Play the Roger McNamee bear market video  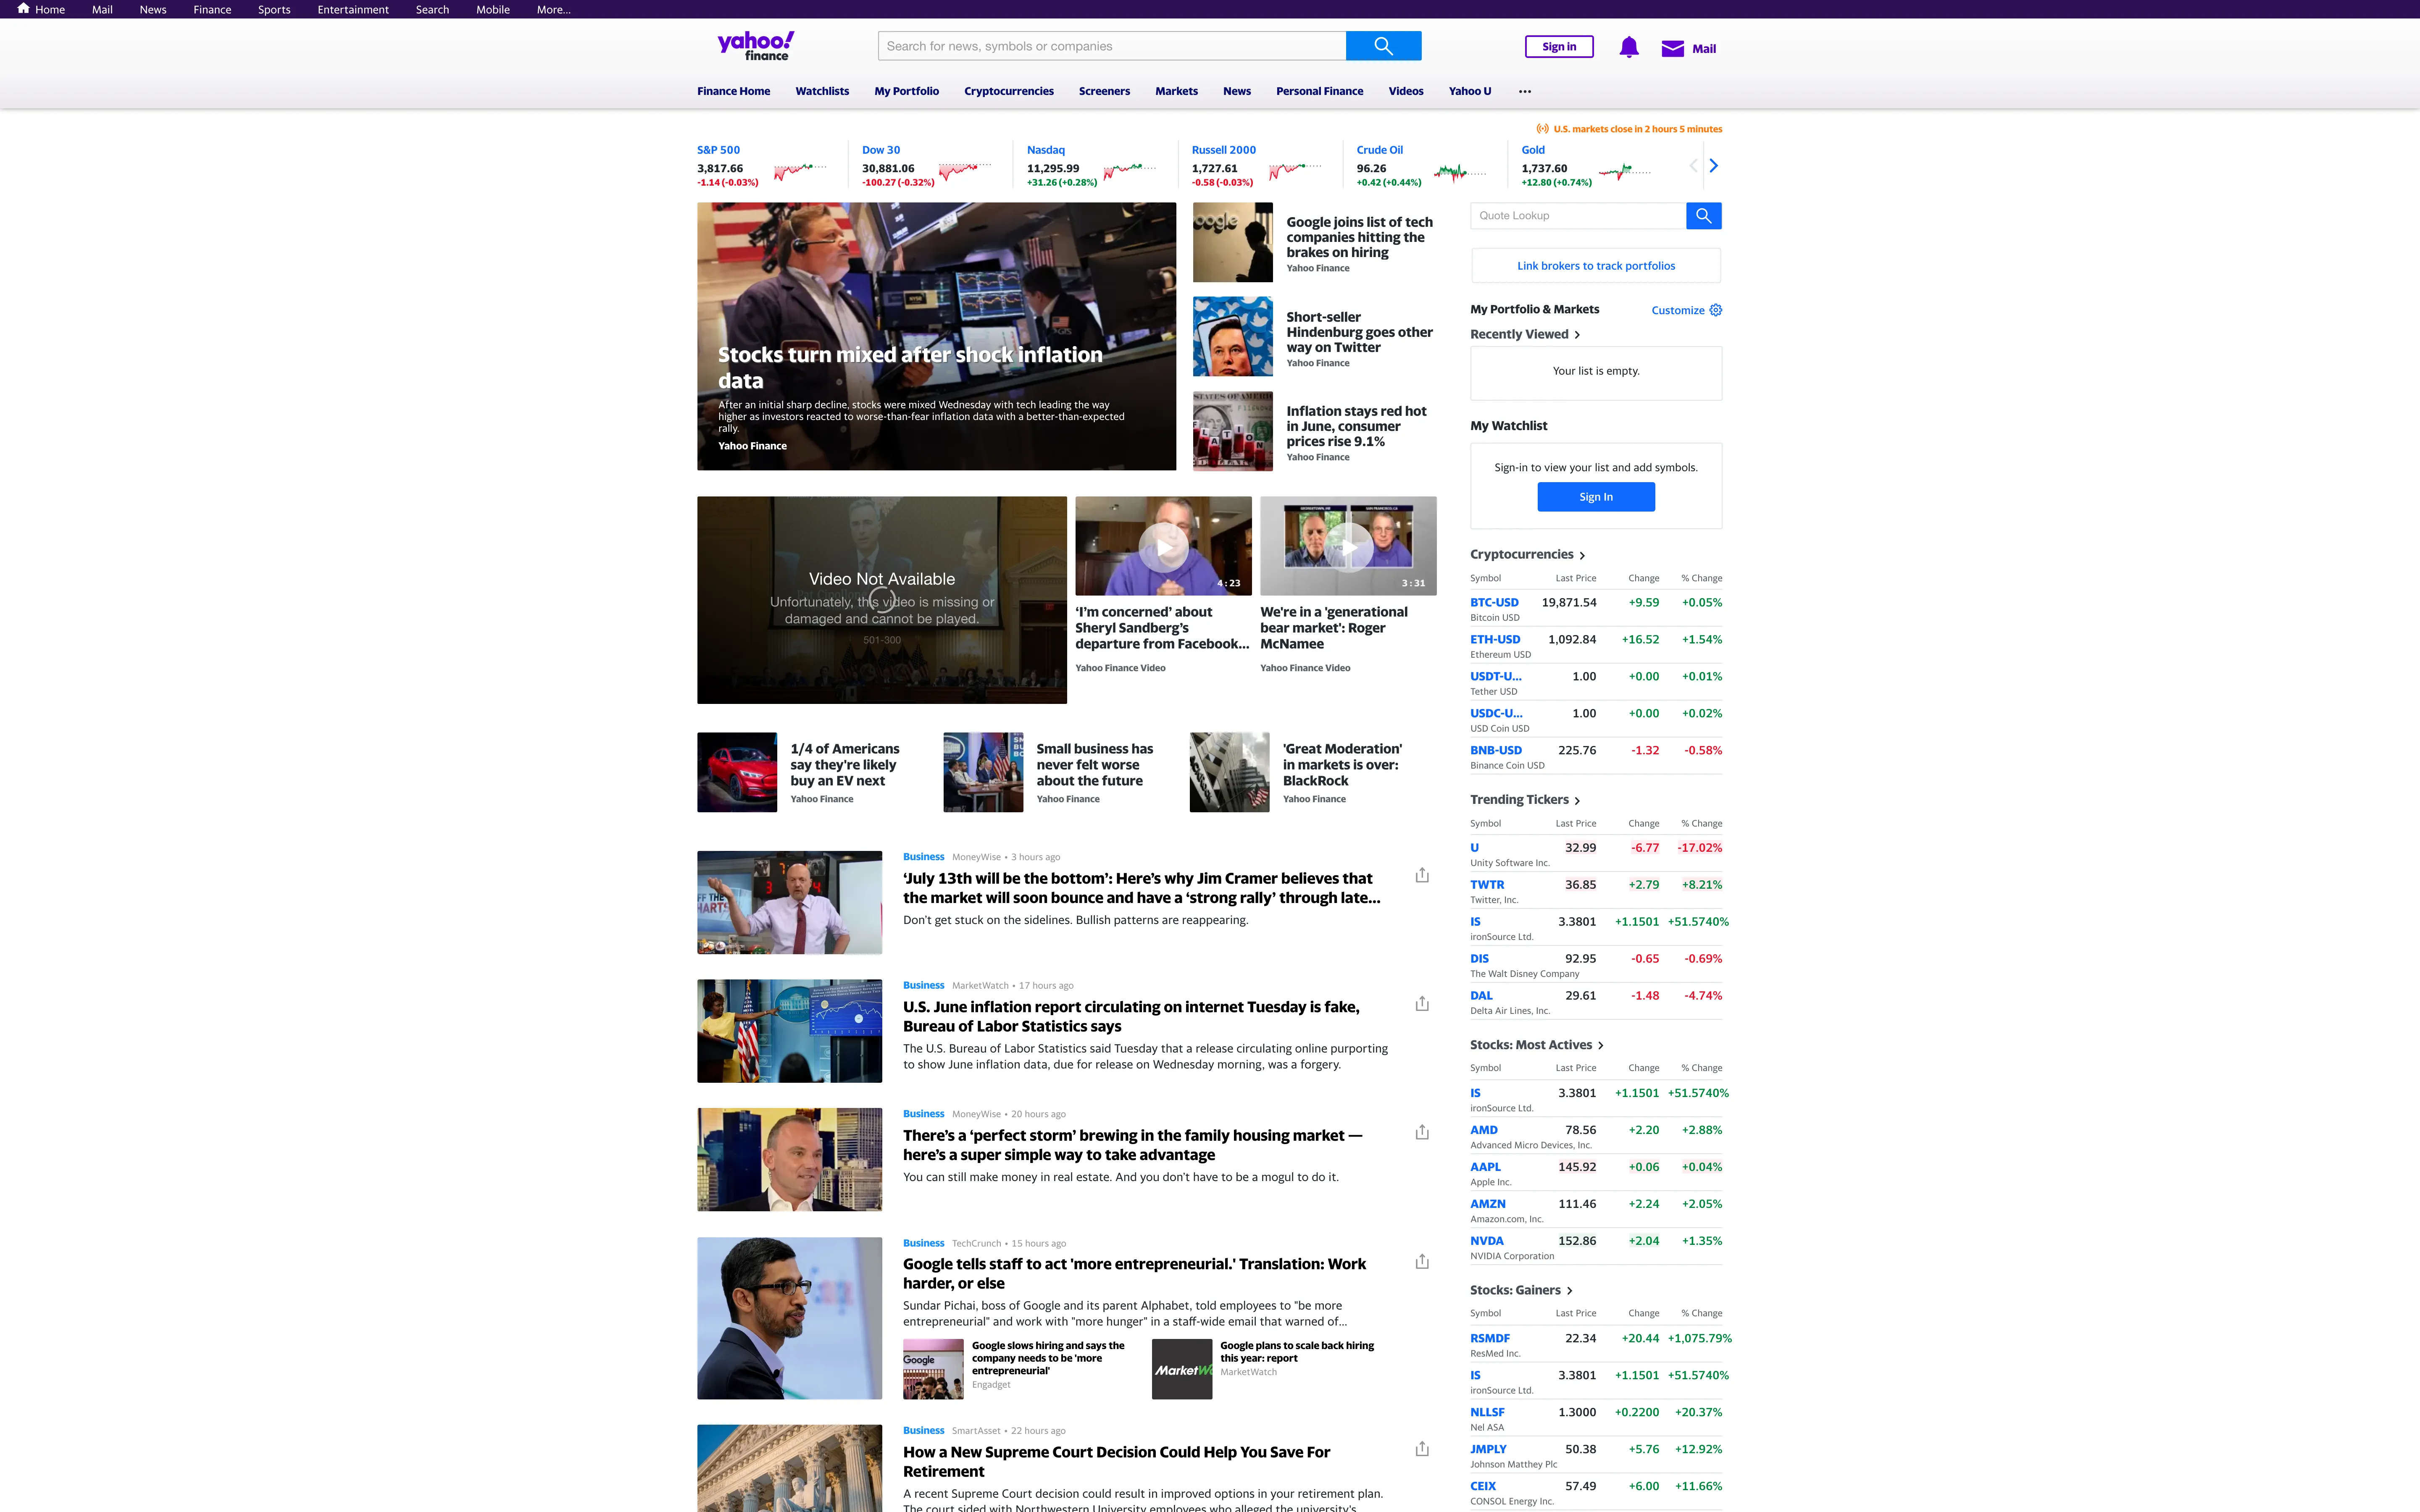point(1348,546)
